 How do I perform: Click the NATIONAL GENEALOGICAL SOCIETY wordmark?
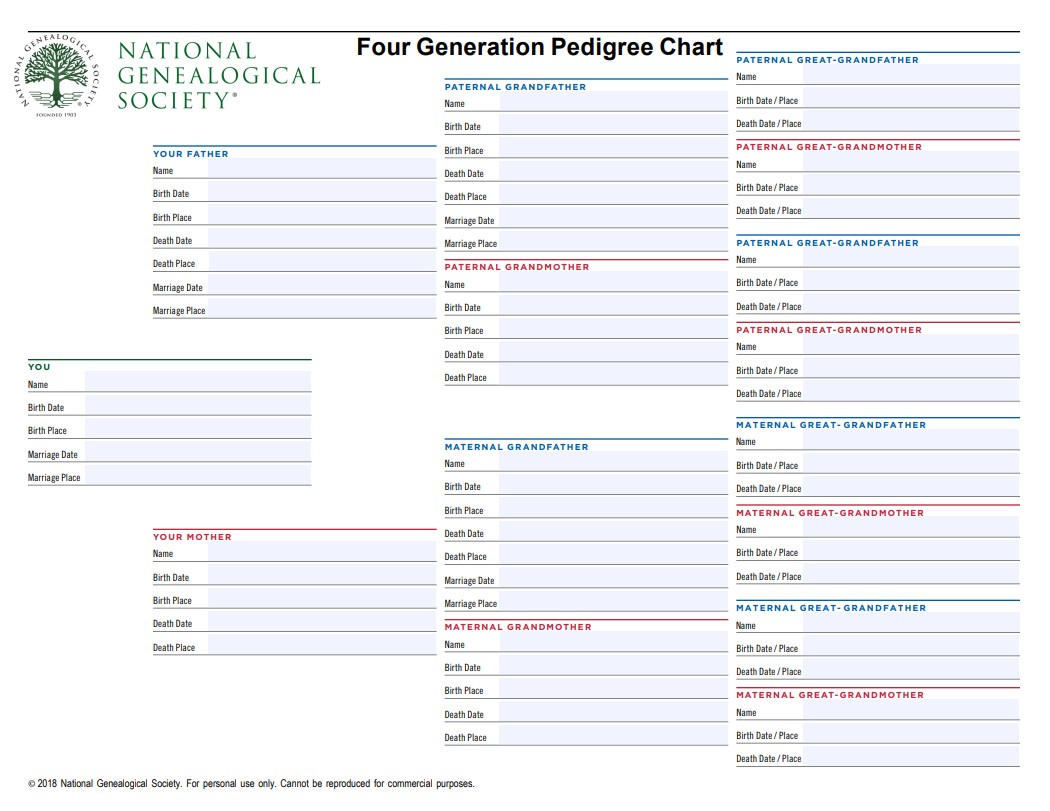219,75
